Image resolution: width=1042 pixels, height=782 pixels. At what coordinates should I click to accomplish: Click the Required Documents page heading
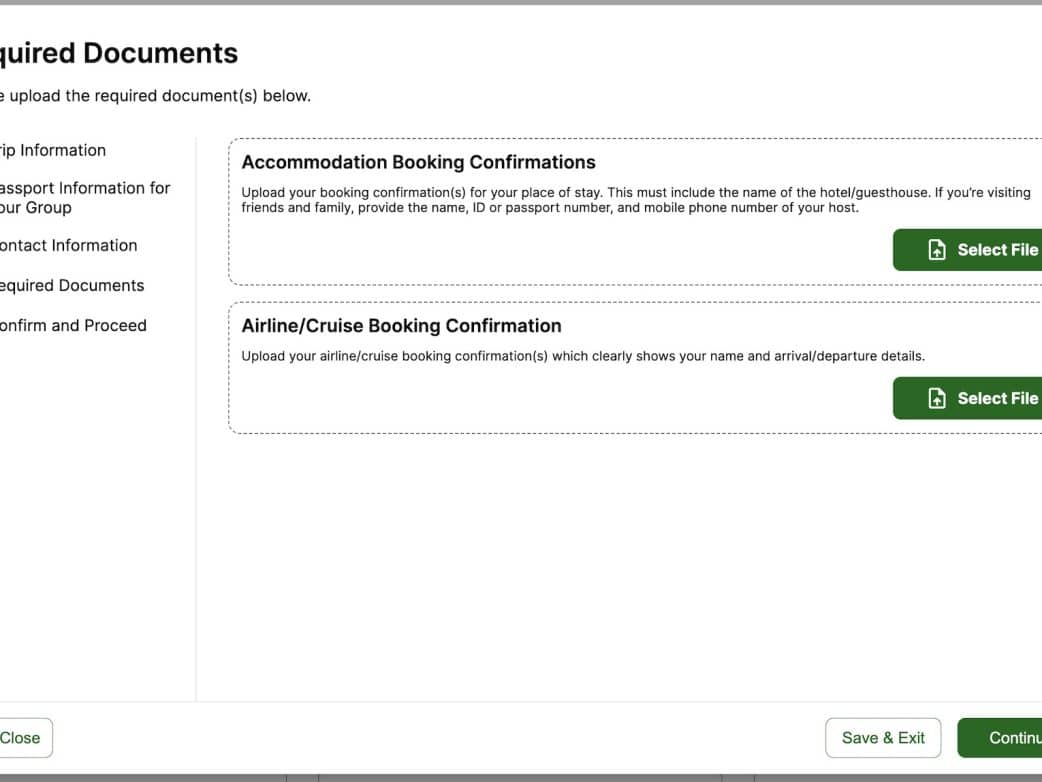pos(119,53)
